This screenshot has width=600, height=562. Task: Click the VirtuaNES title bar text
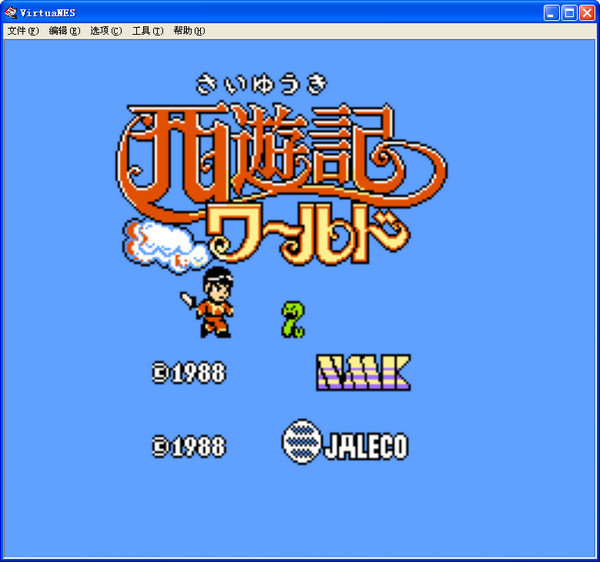point(48,13)
